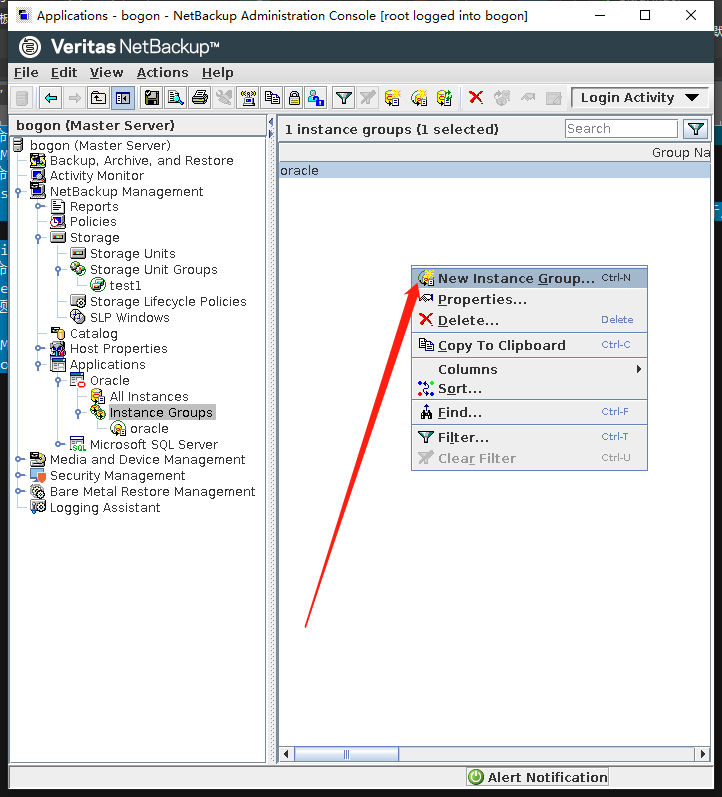This screenshot has height=797, width=722.
Task: Open the Actions menu
Action: (162, 73)
